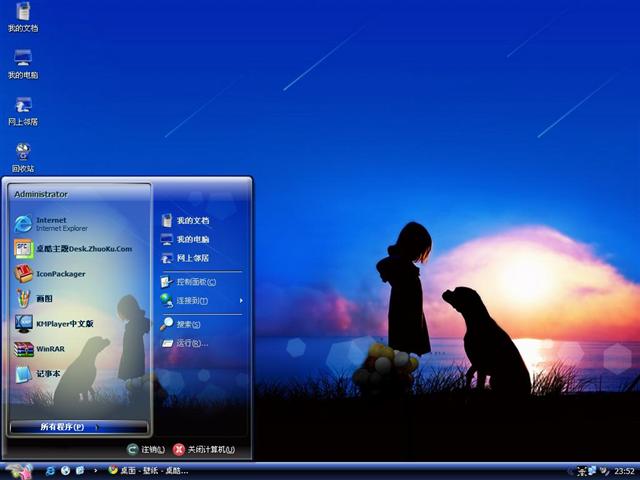640x480 pixels.
Task: Open 桌酷主题 Desk.ZhuoKu.Com shortcut
Action: pyautogui.click(x=82, y=249)
